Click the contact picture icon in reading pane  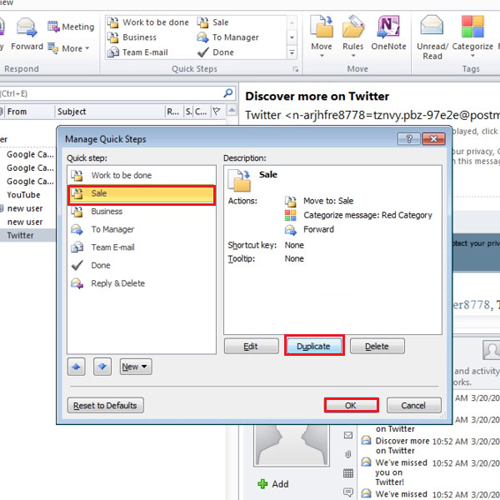point(491,350)
